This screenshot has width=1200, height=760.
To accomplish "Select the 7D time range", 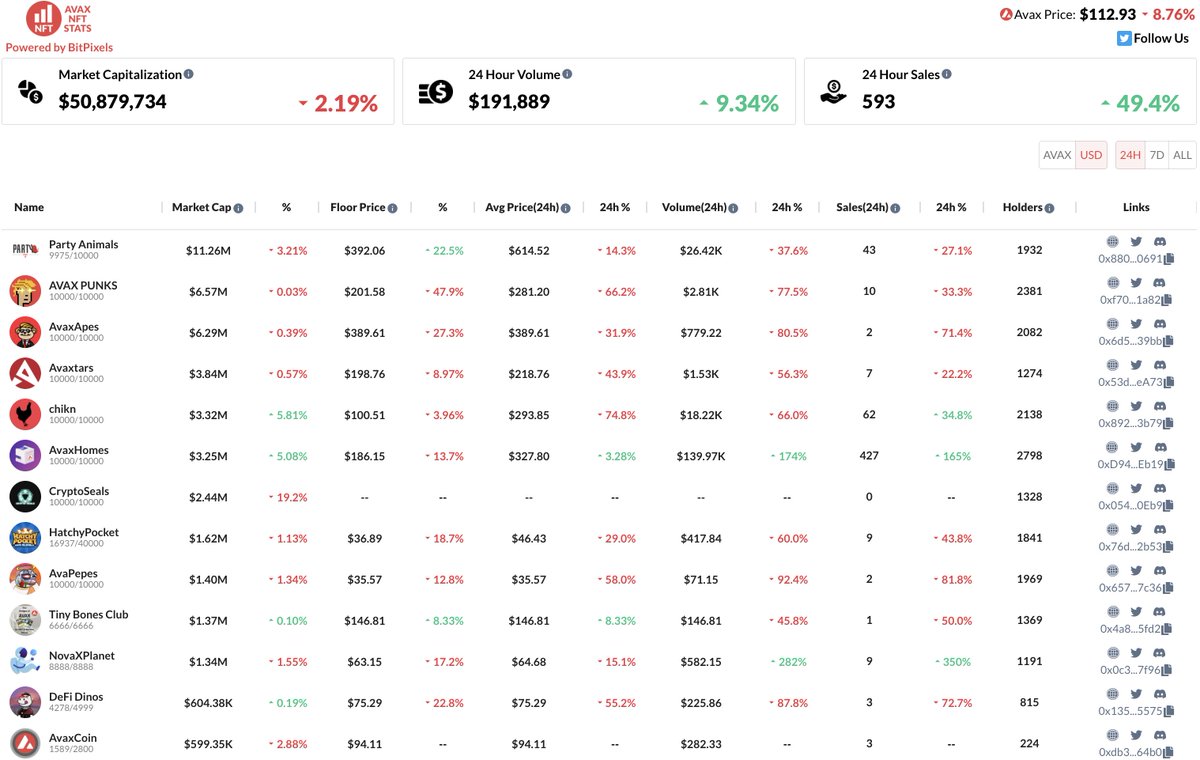I will [x=1157, y=155].
